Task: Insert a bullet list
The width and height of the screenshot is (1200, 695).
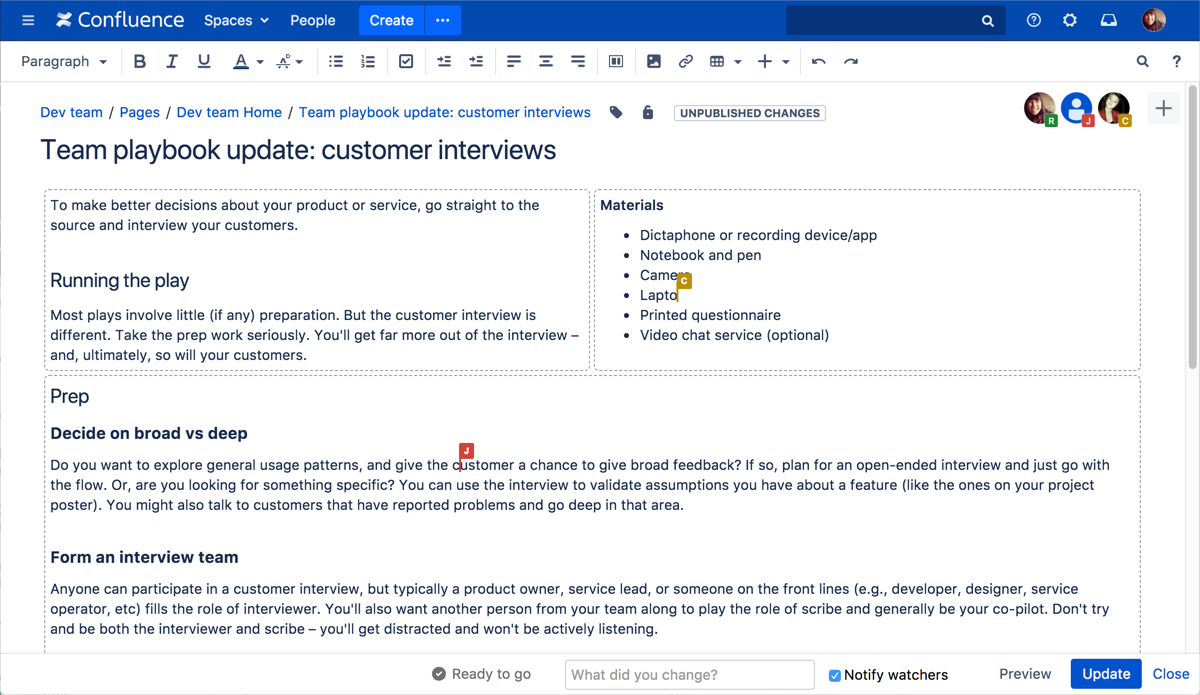Action: [x=336, y=61]
